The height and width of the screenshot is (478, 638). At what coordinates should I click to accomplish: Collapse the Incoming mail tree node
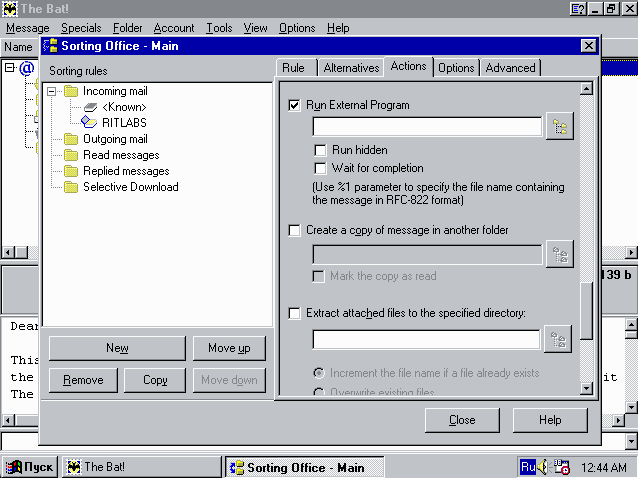(51, 91)
